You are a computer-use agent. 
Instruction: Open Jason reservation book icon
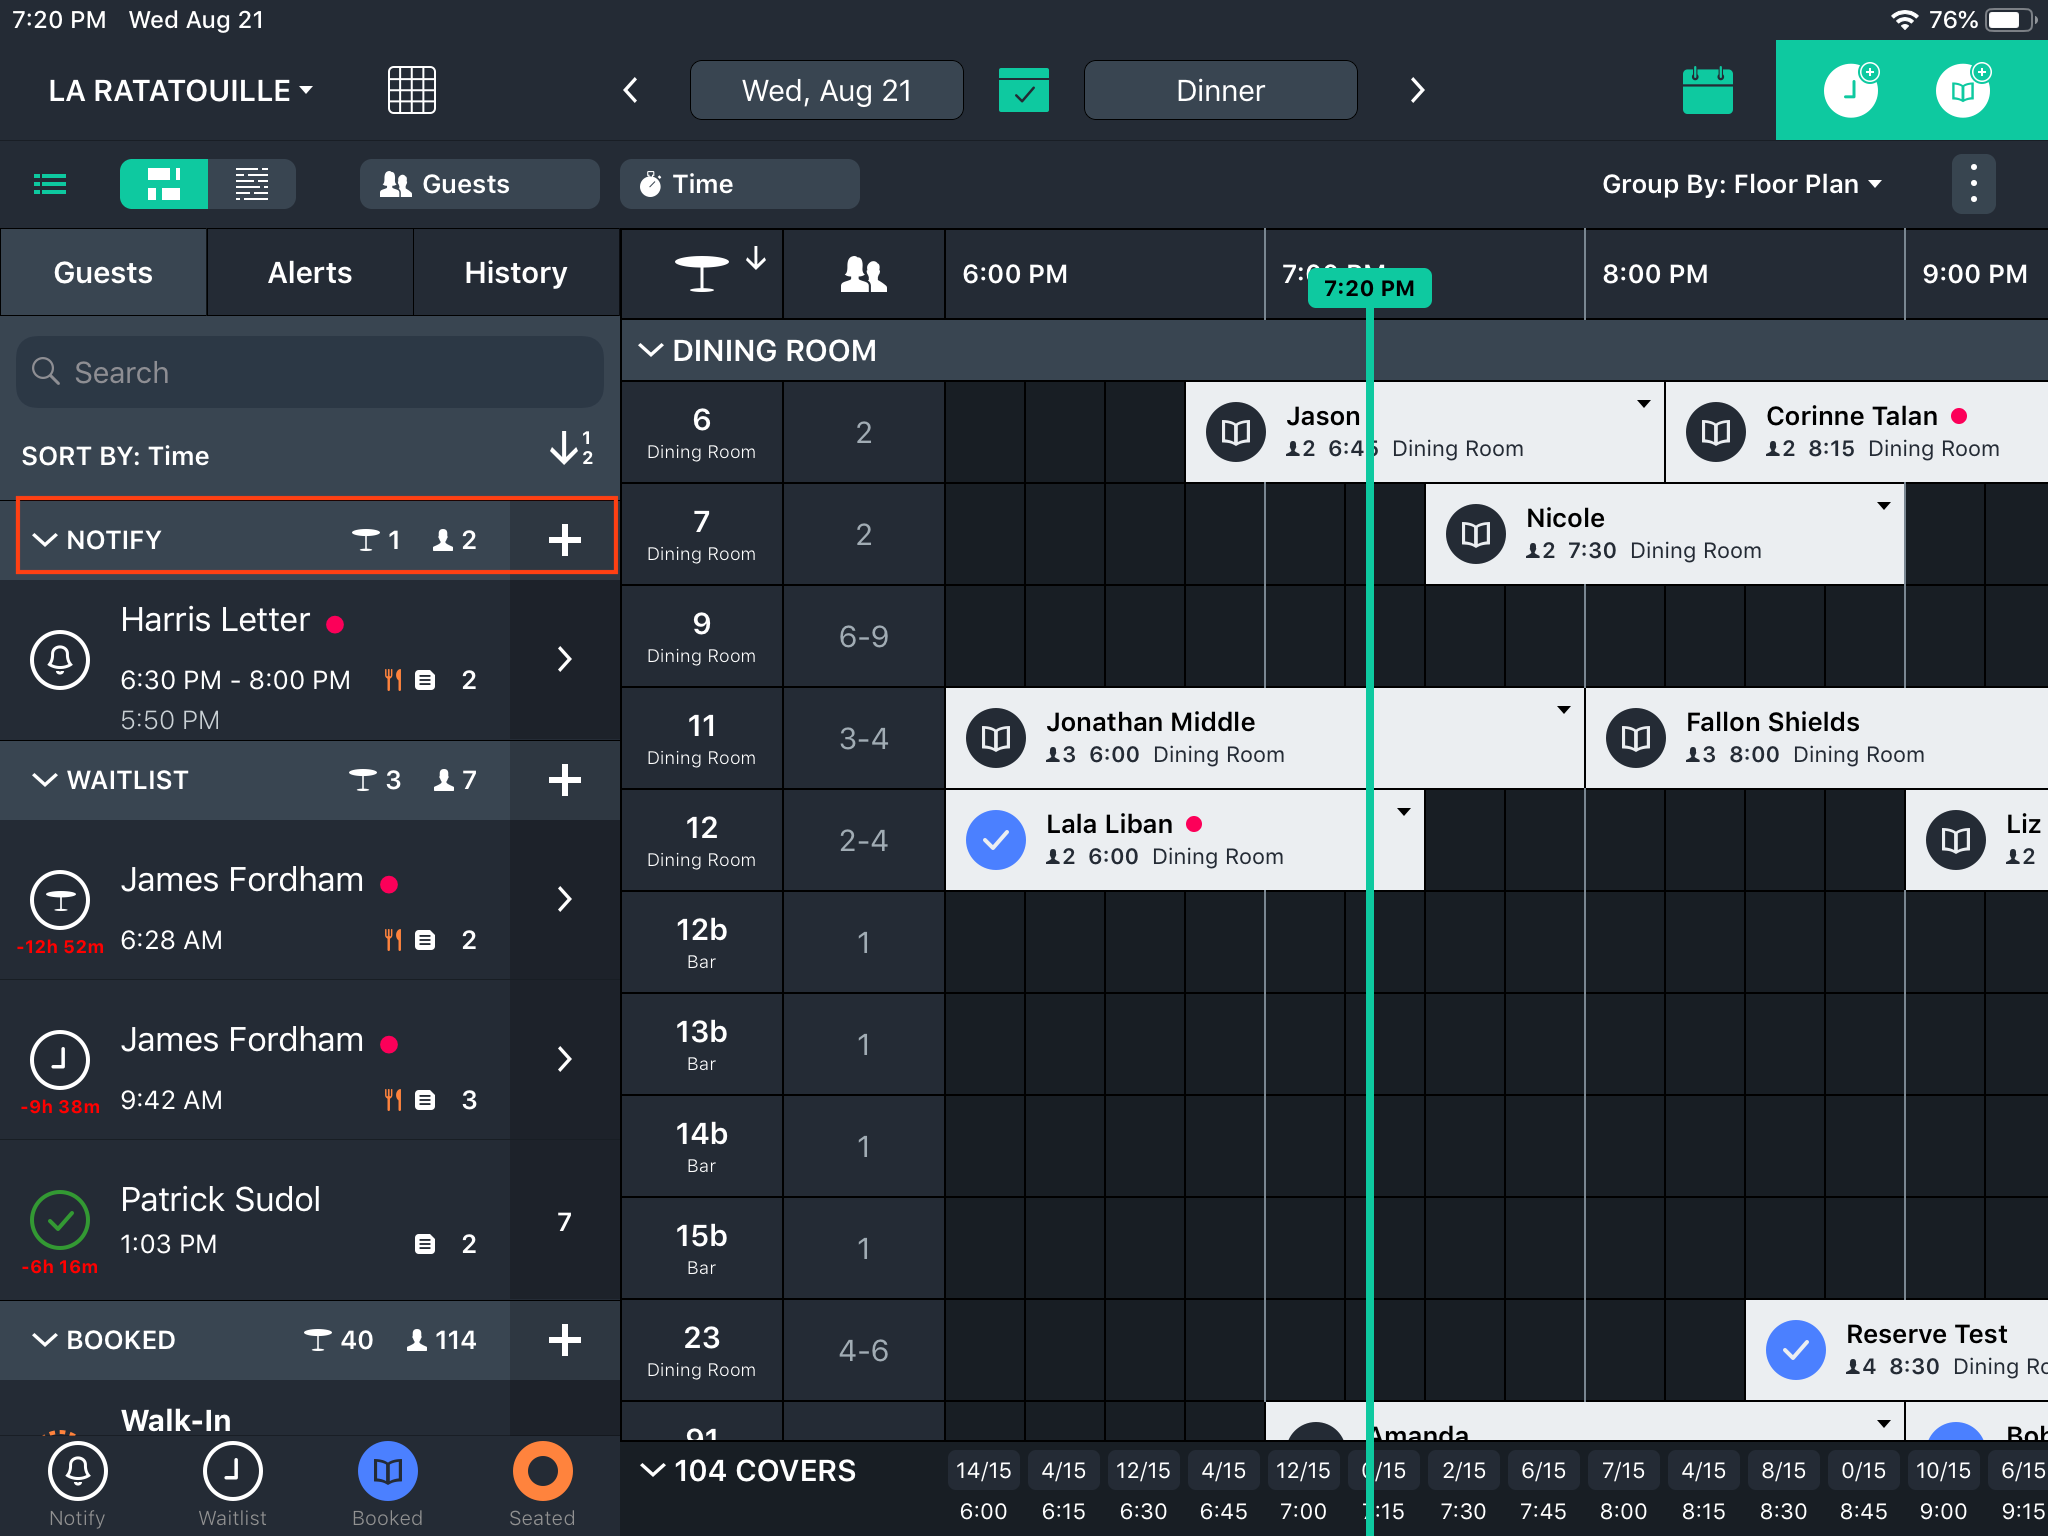coord(1236,432)
